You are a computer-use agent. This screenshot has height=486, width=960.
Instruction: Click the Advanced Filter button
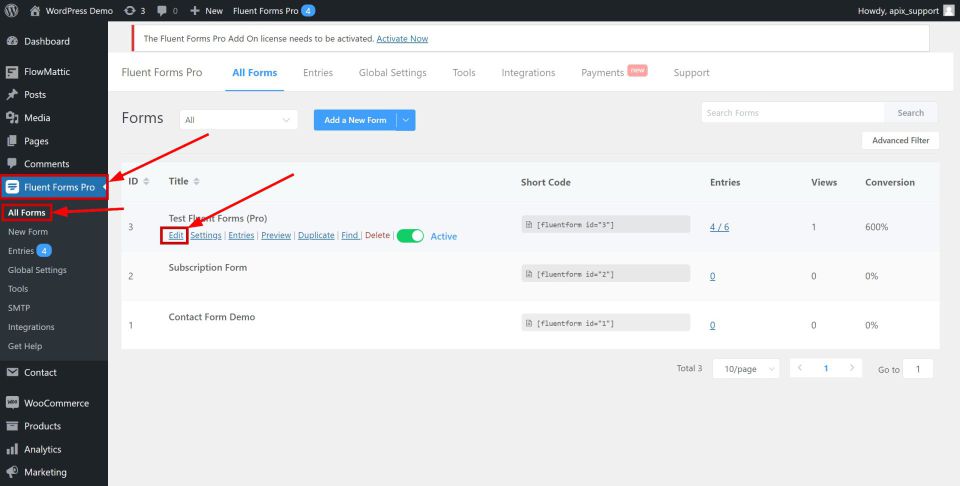click(900, 141)
